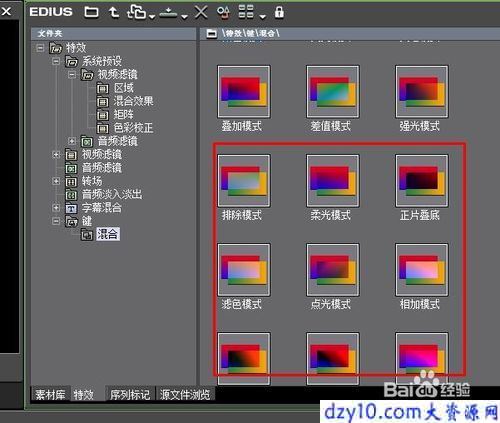Image resolution: width=500 pixels, height=423 pixels.
Task: Collapse the 键 folder
Action: [56, 221]
